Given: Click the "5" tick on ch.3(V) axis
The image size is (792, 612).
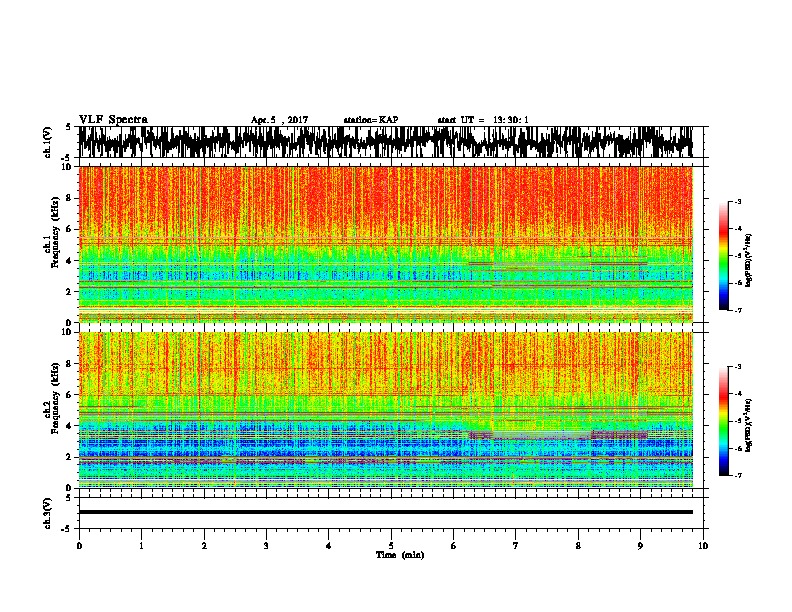Looking at the screenshot, I should [x=69, y=498].
